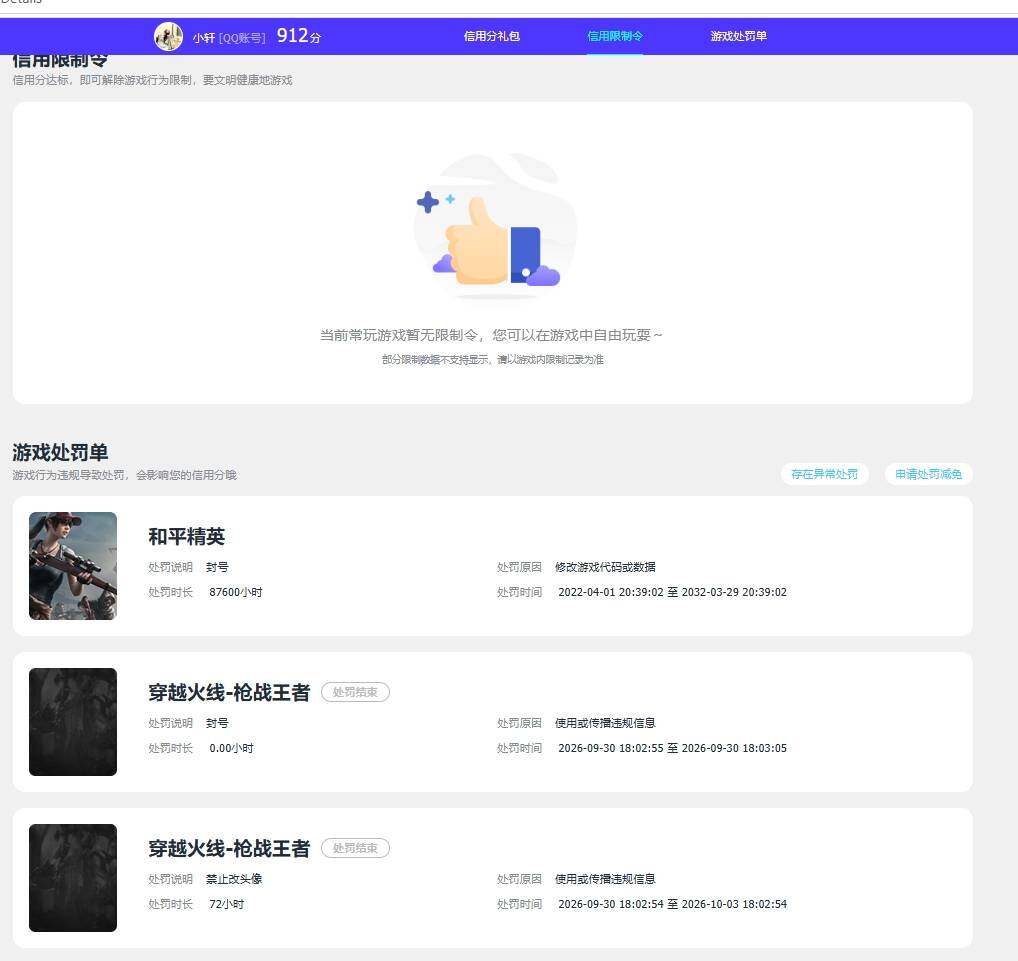Click the 小轩 [QQ账号] username
Viewport: 1018px width, 961px height.
coord(229,38)
